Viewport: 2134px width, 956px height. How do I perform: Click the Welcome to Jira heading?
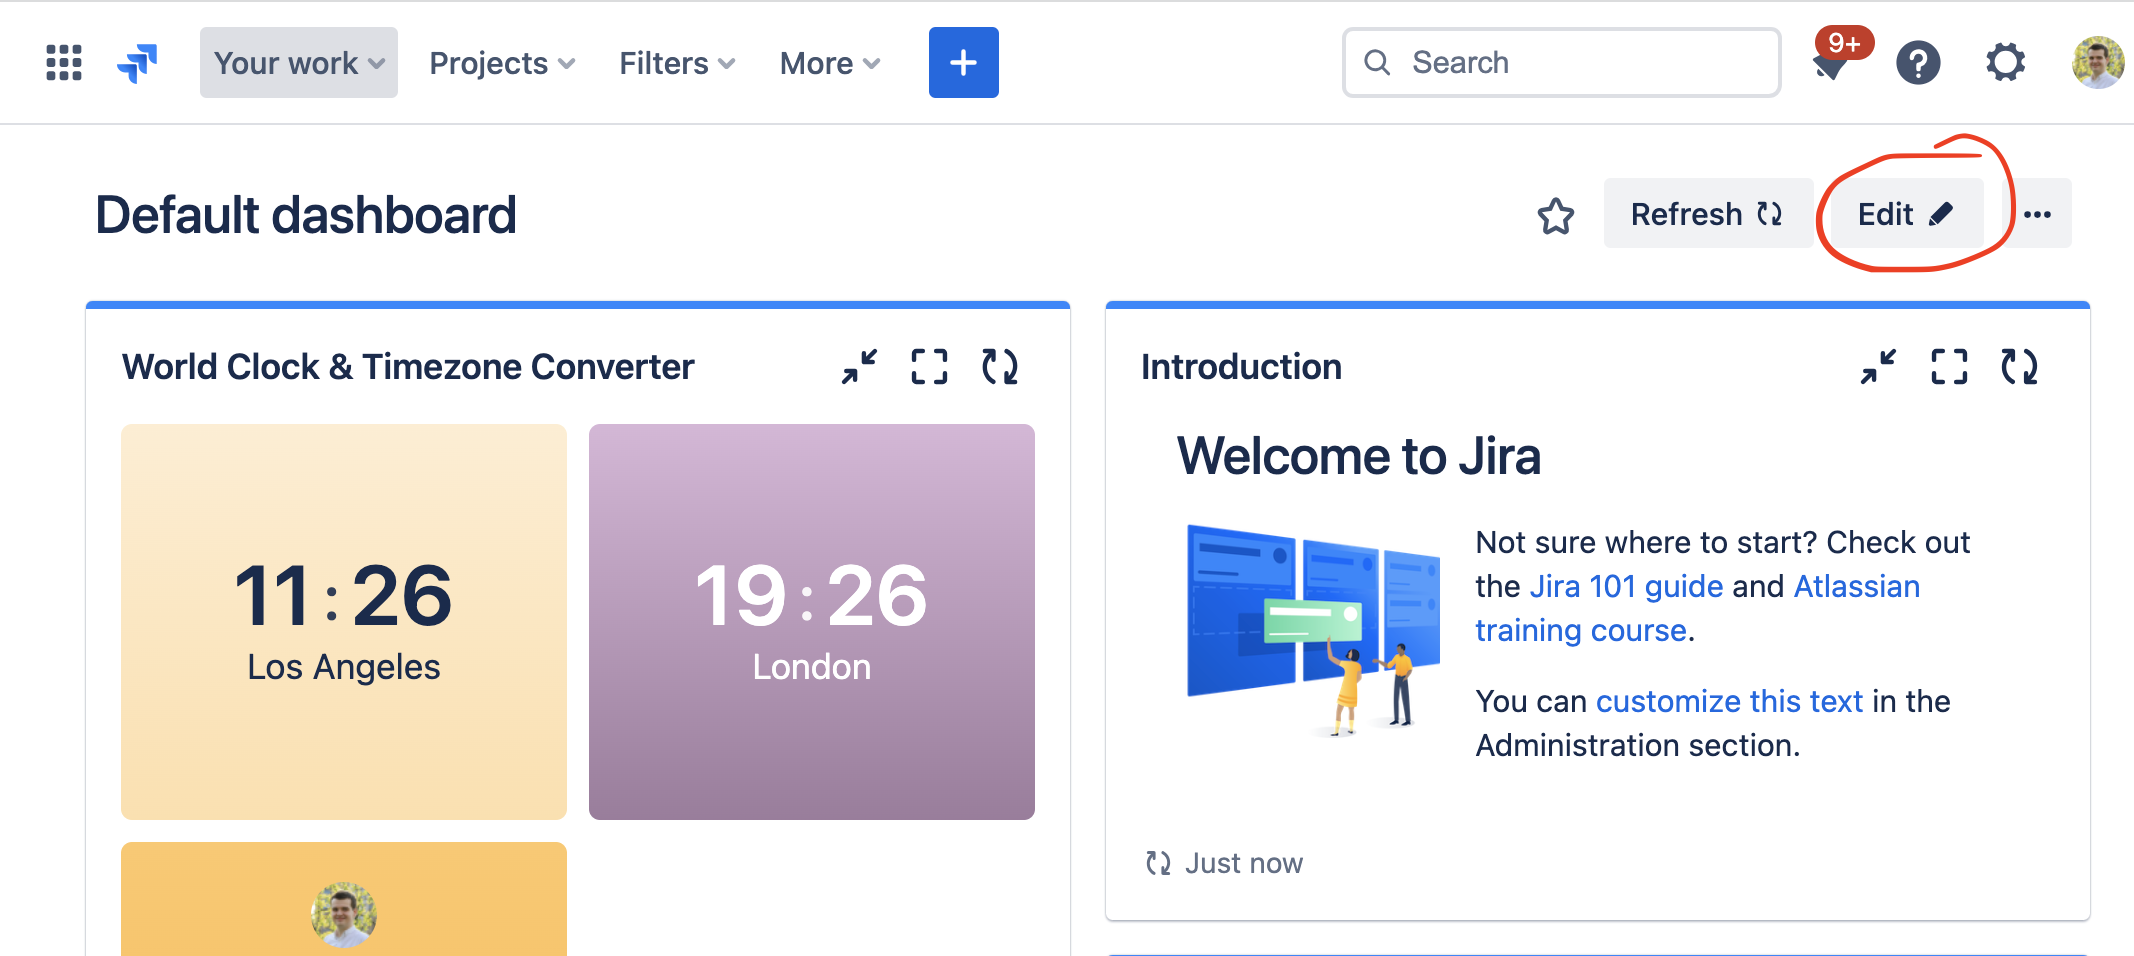(1358, 456)
